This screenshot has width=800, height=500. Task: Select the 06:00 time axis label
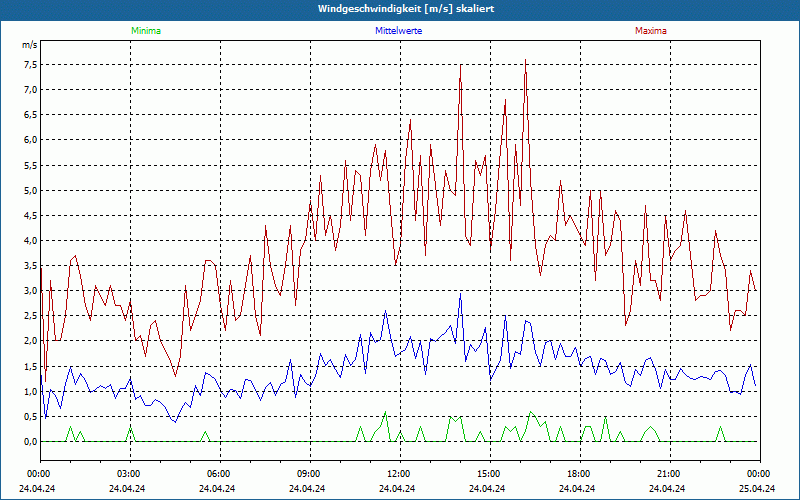click(219, 474)
